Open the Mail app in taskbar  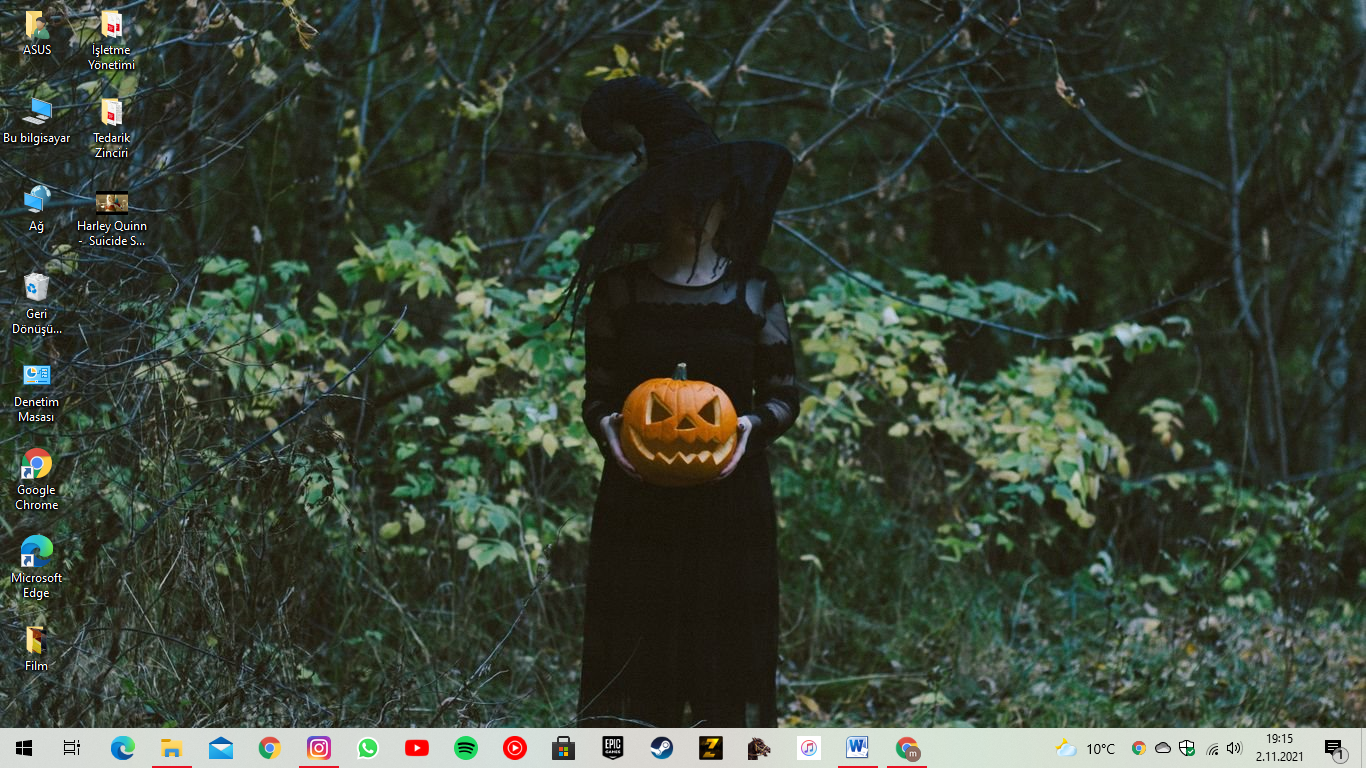click(x=221, y=748)
